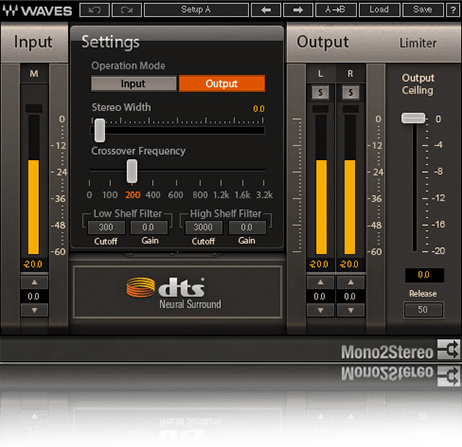This screenshot has height=447, width=462.
Task: Click the Mono2Stereo plugin icon
Action: coord(449,349)
